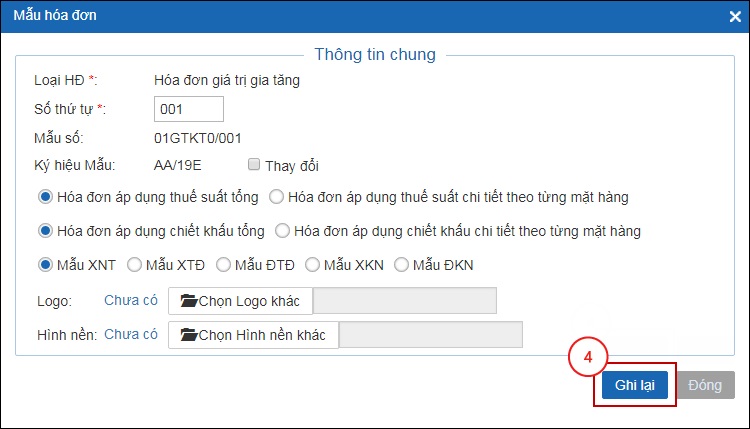Select Hóa đơn áp dụng thuế suất tổng
The height and width of the screenshot is (429, 750).
pyautogui.click(x=45, y=197)
